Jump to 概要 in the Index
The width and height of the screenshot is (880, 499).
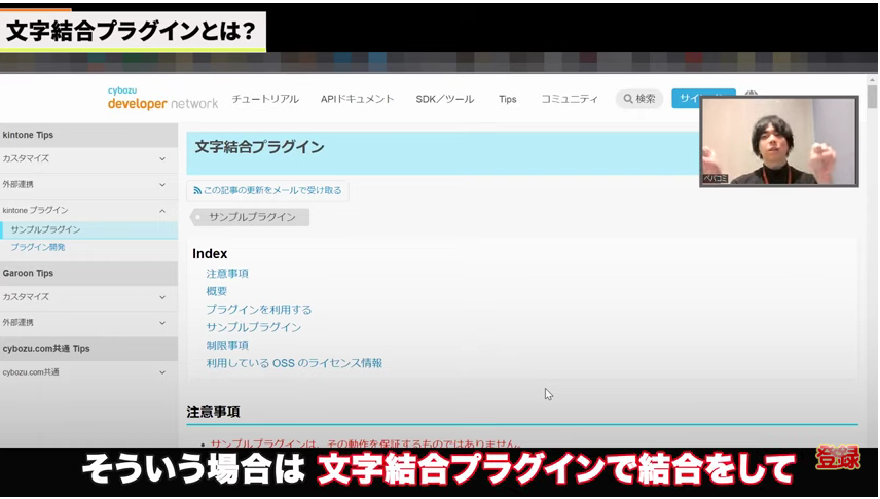click(217, 291)
